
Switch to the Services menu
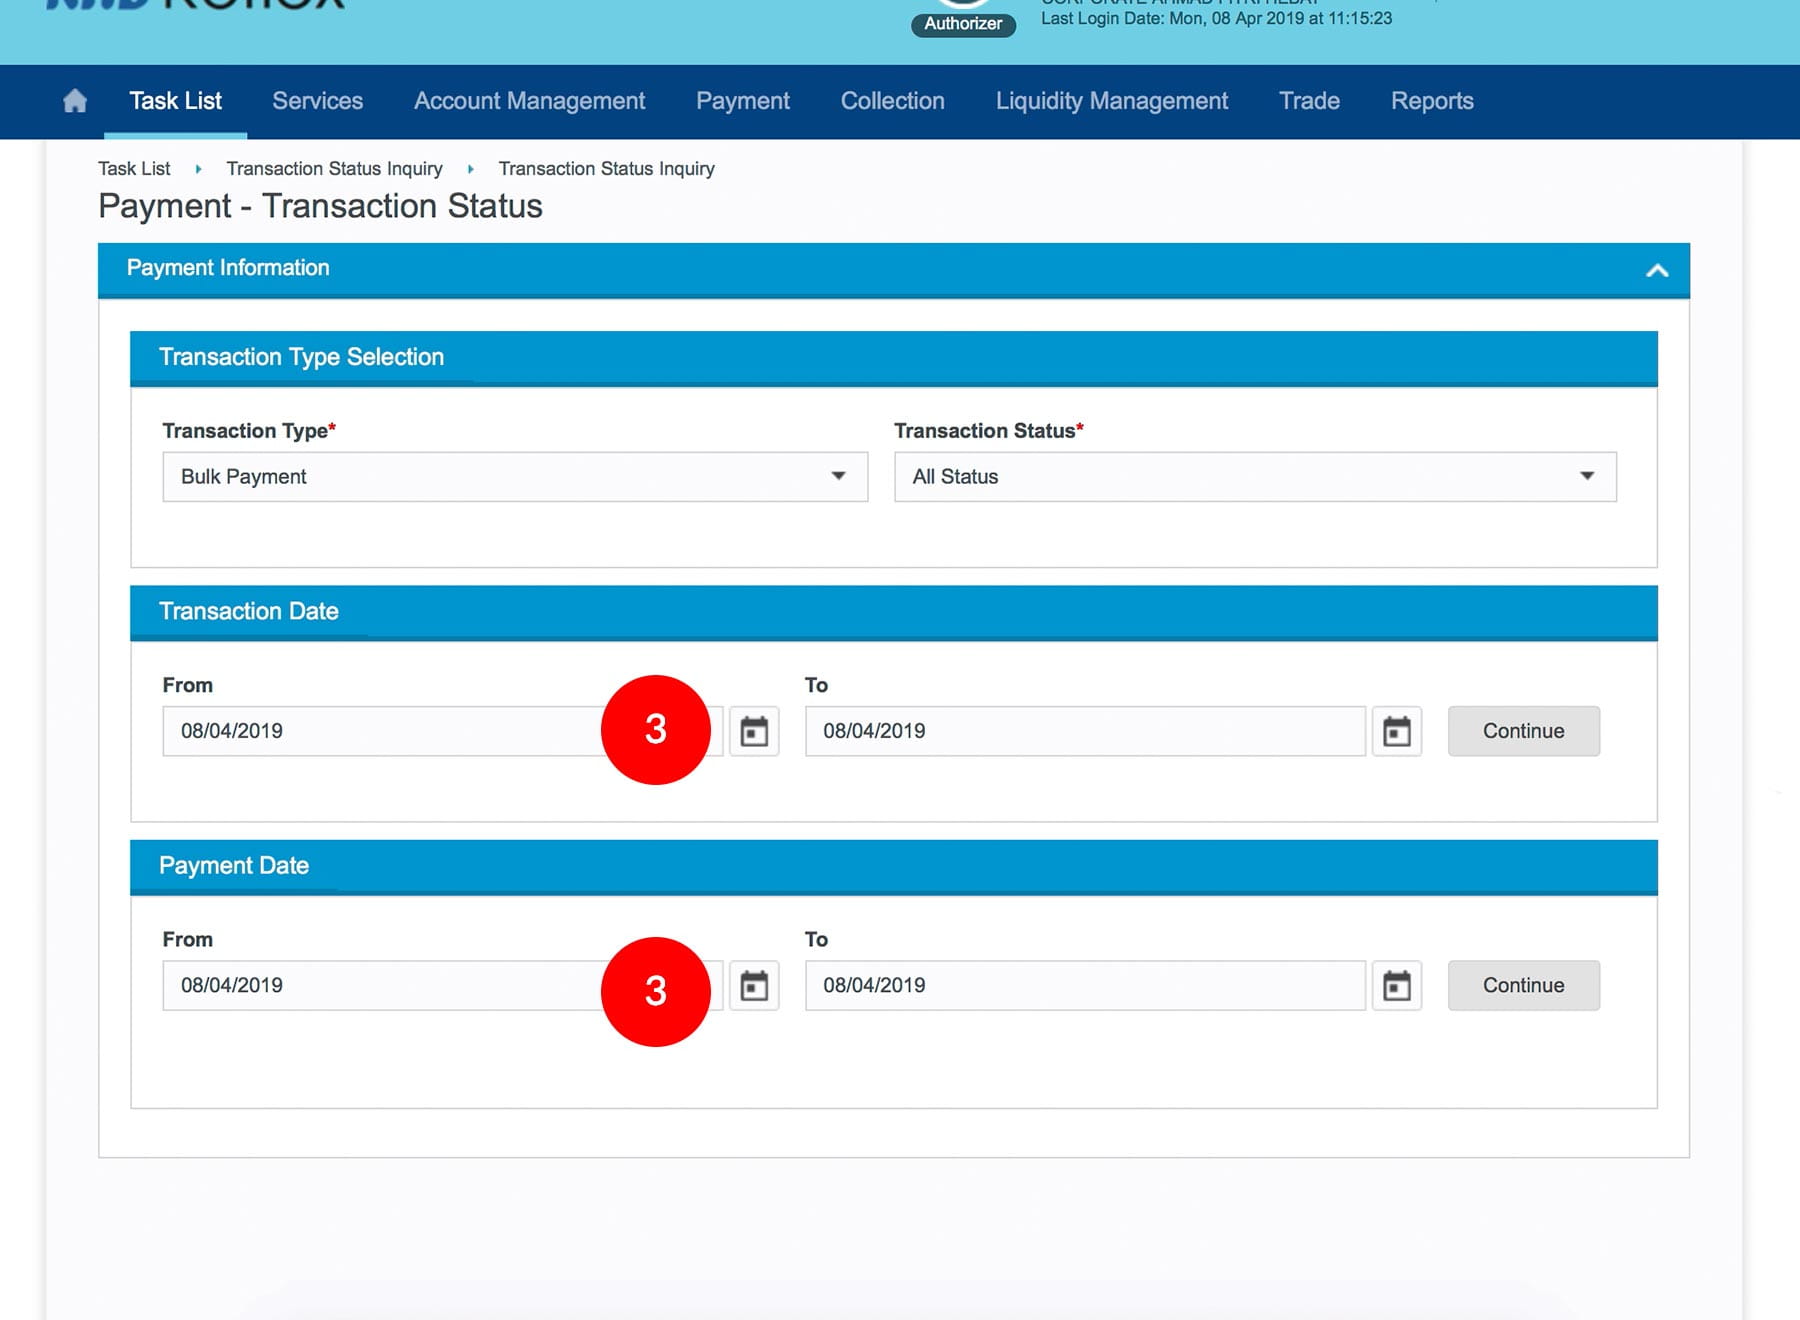(x=317, y=101)
